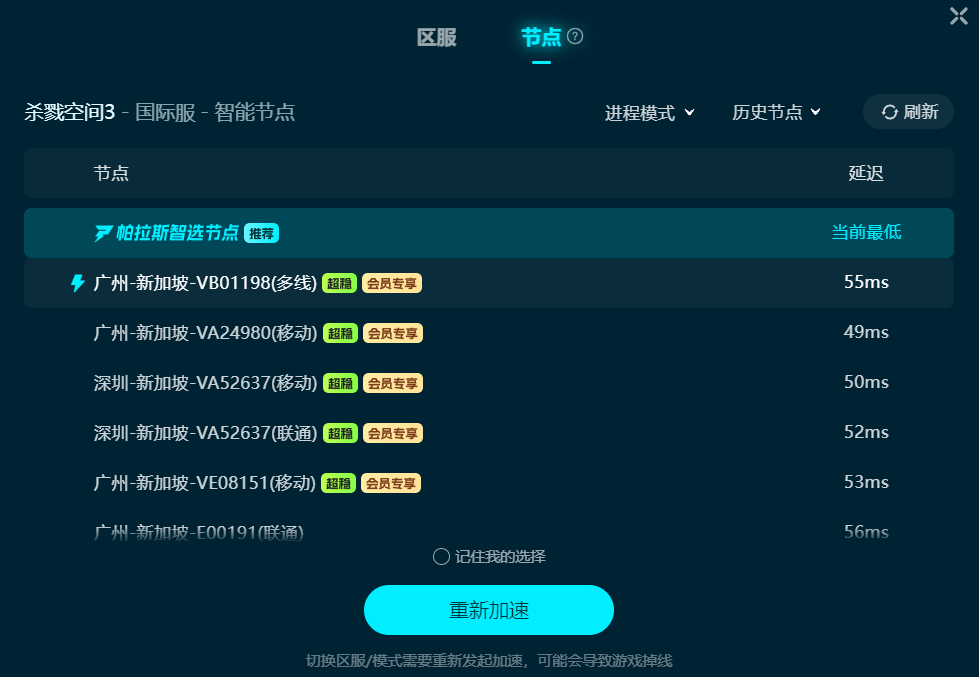The image size is (979, 677).
Task: Close the node selection dialog
Action: 958,16
